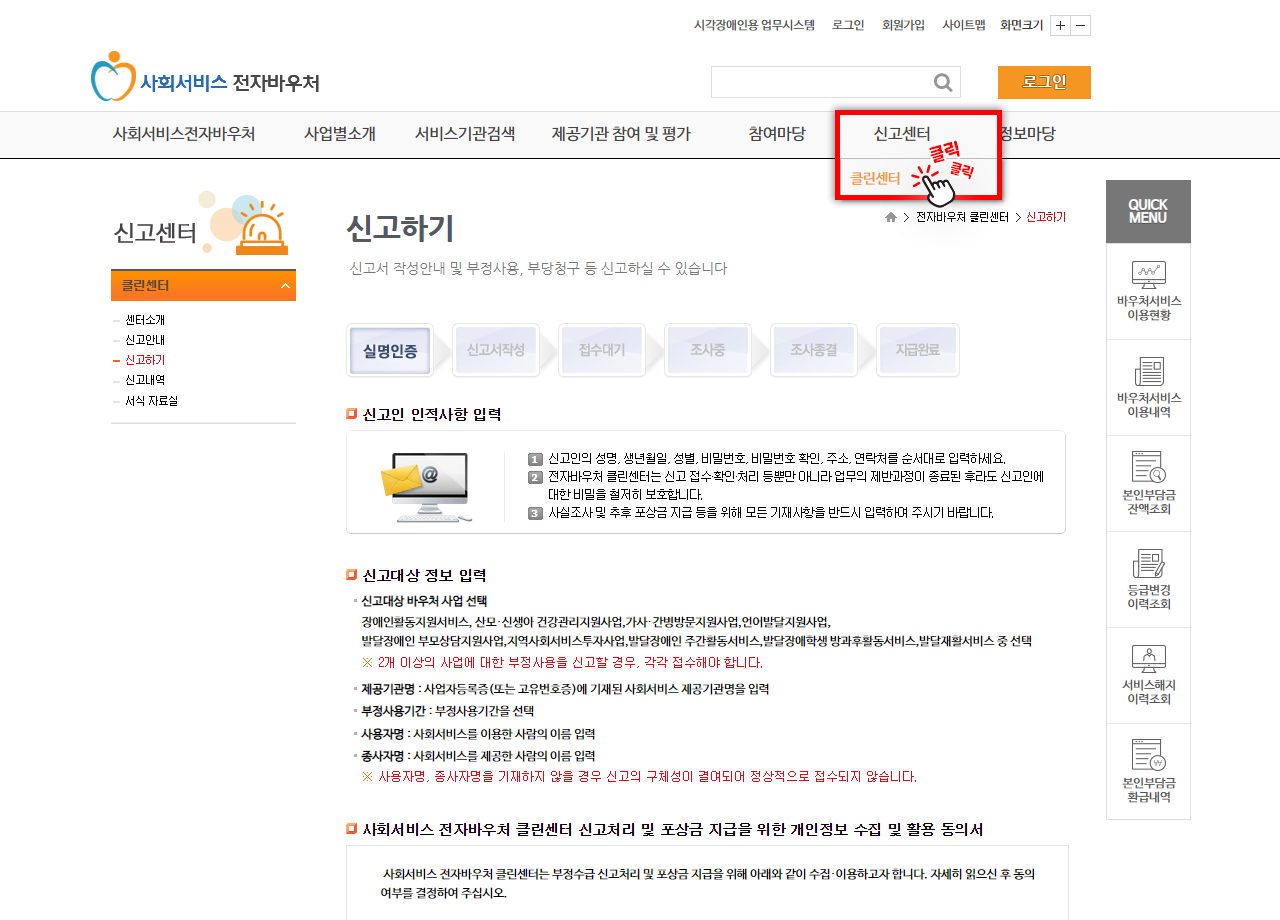Click 실명인증 step box
Screen dimensions: 1280x920
(390, 350)
